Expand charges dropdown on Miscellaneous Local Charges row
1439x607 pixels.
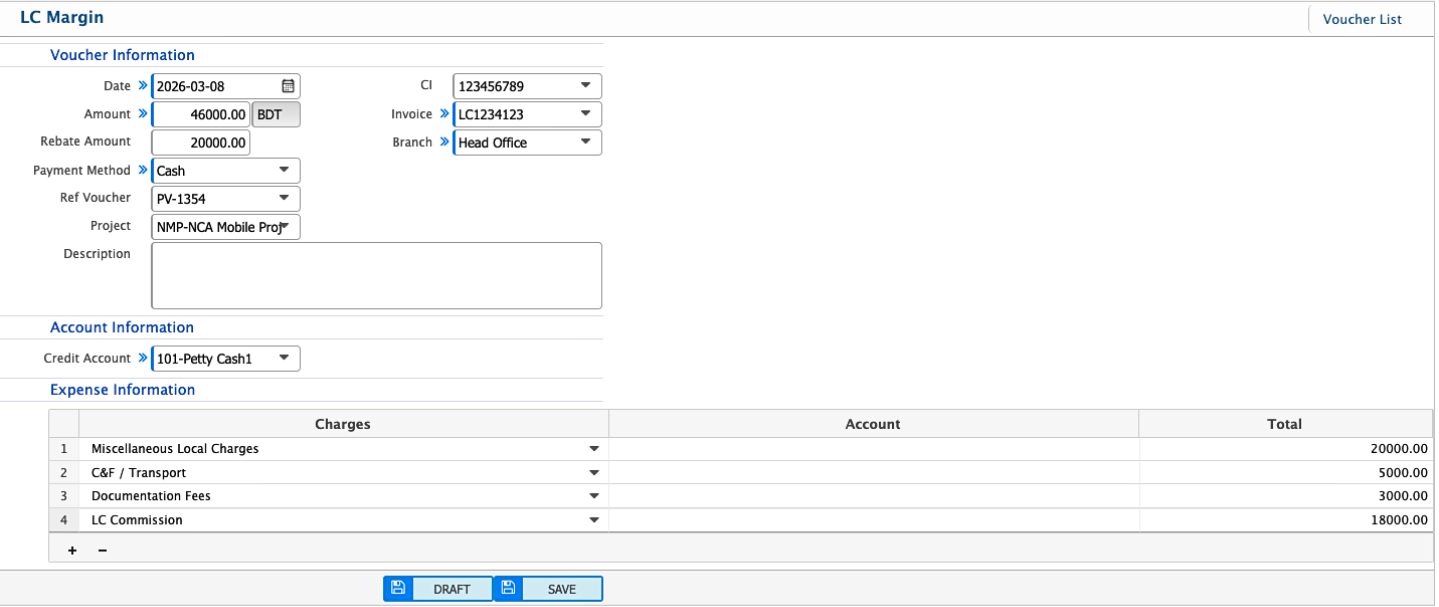[x=594, y=448]
